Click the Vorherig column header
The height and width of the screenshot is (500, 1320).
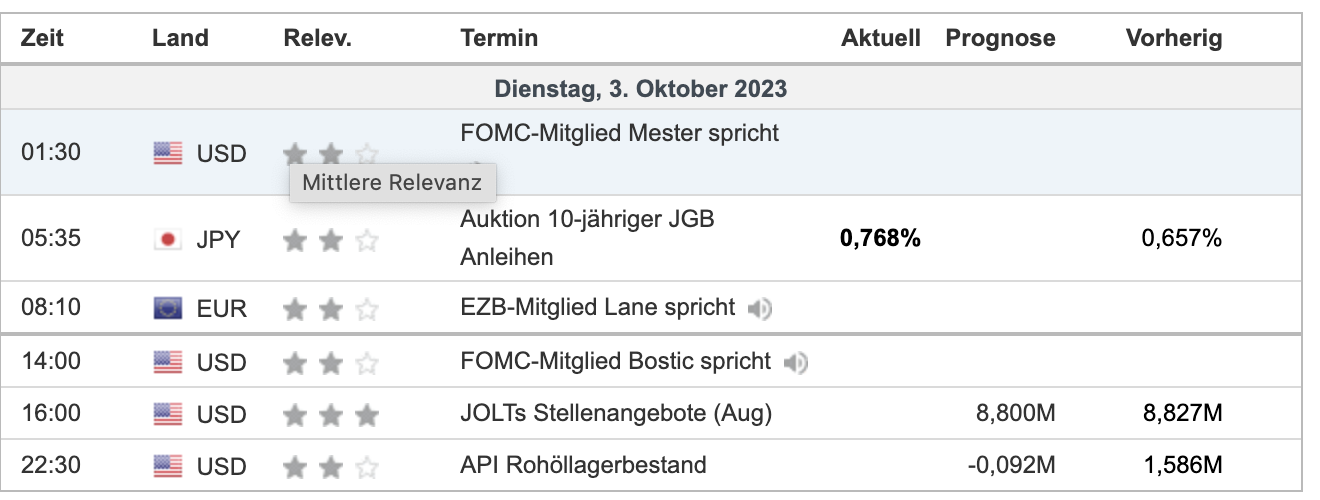pos(1174,38)
